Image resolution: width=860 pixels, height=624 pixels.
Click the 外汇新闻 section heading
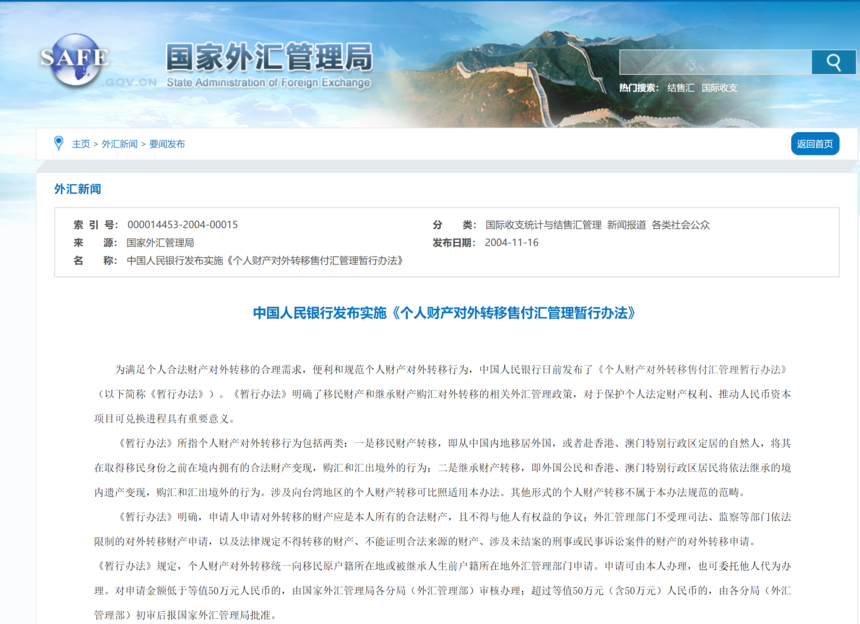tap(77, 189)
